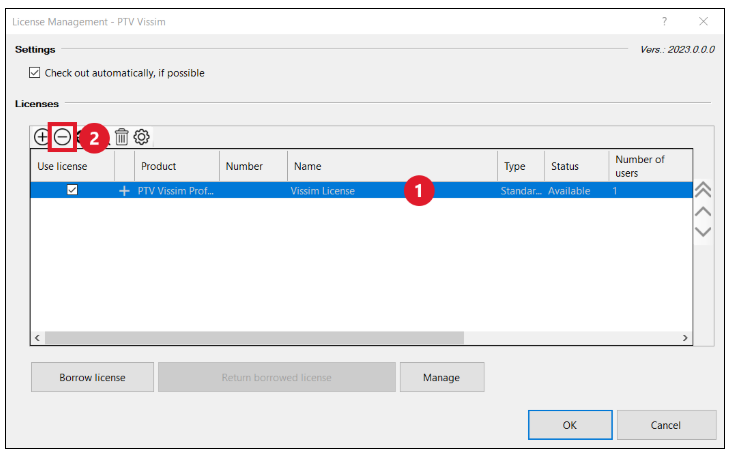This screenshot has height=455, width=733.
Task: Delete license using the trash can icon
Action: click(x=122, y=137)
